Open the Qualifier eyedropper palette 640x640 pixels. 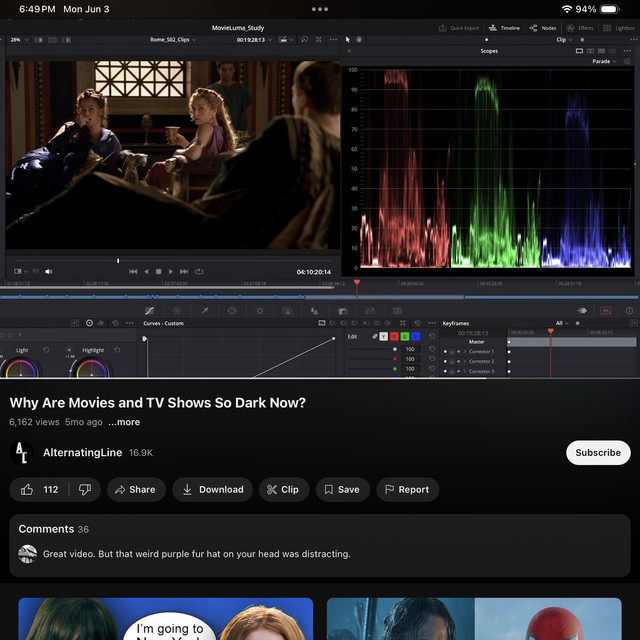tap(205, 311)
